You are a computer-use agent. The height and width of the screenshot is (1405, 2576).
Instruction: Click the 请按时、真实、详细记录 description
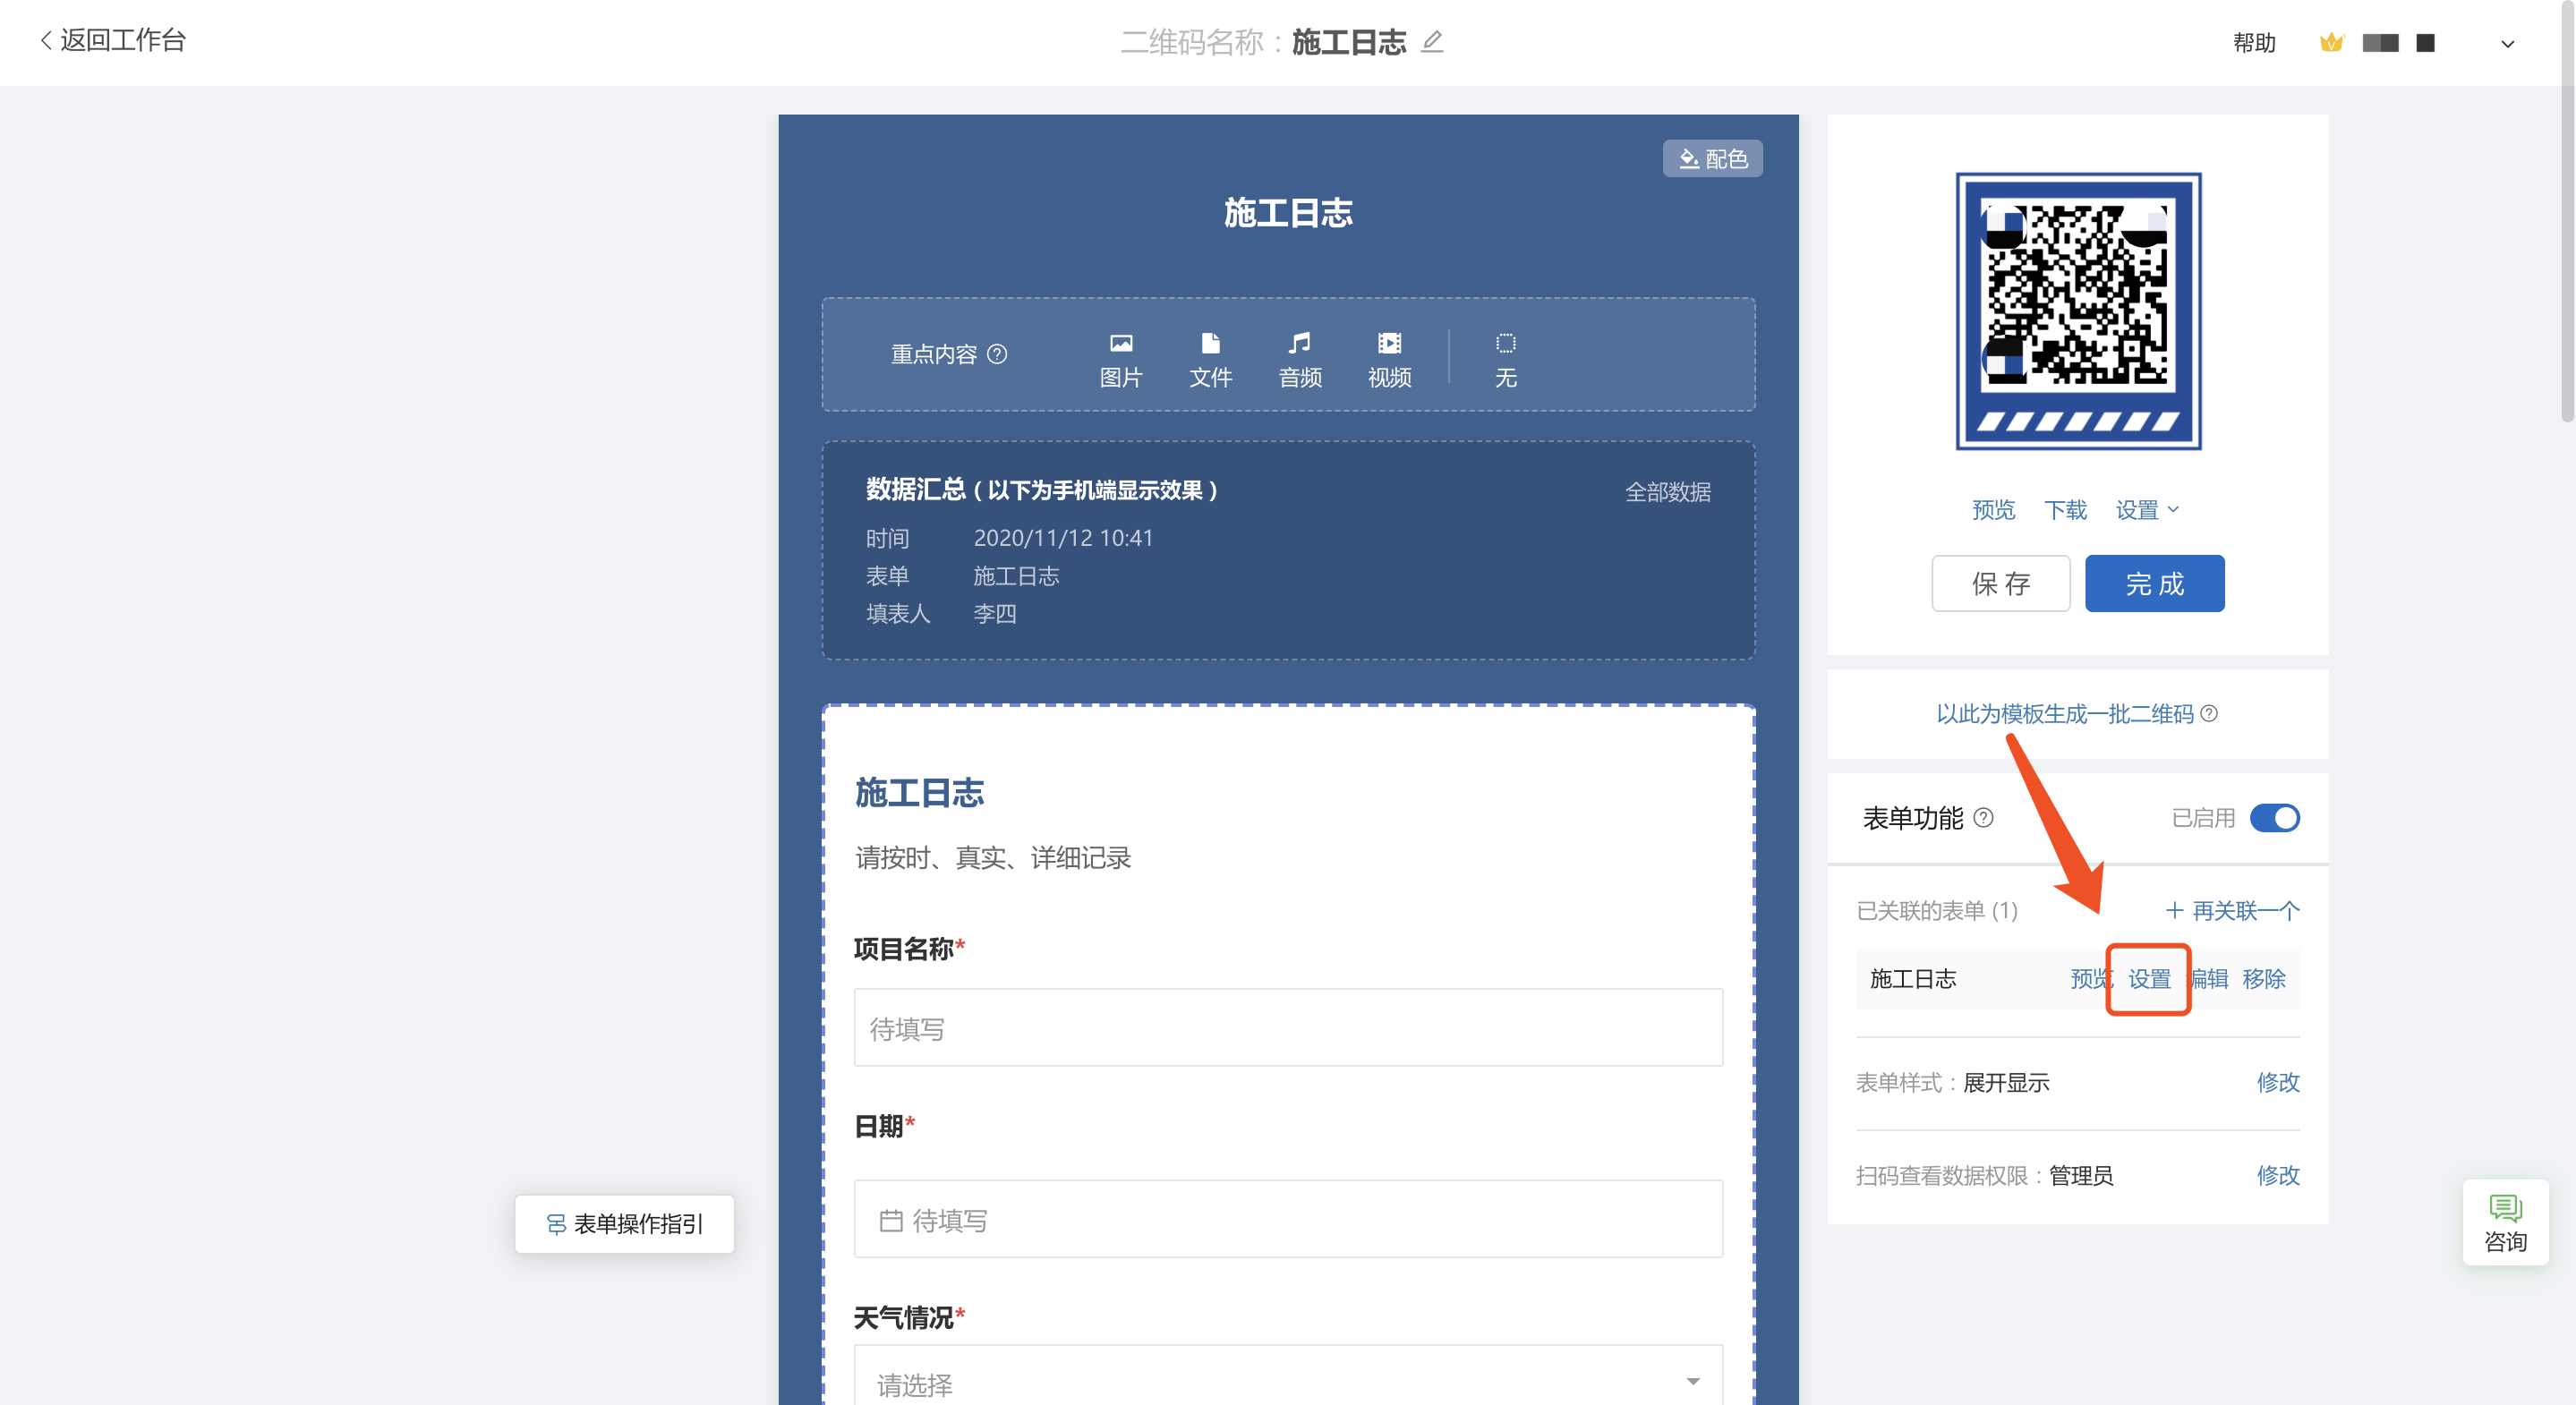point(993,858)
